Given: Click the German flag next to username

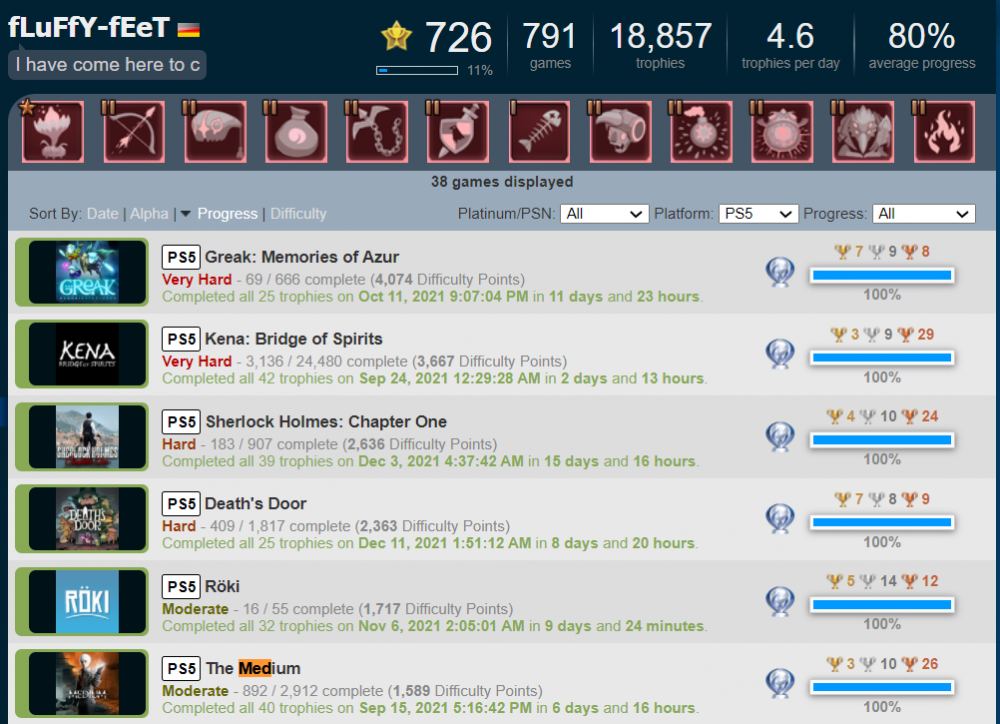Looking at the screenshot, I should 189,29.
